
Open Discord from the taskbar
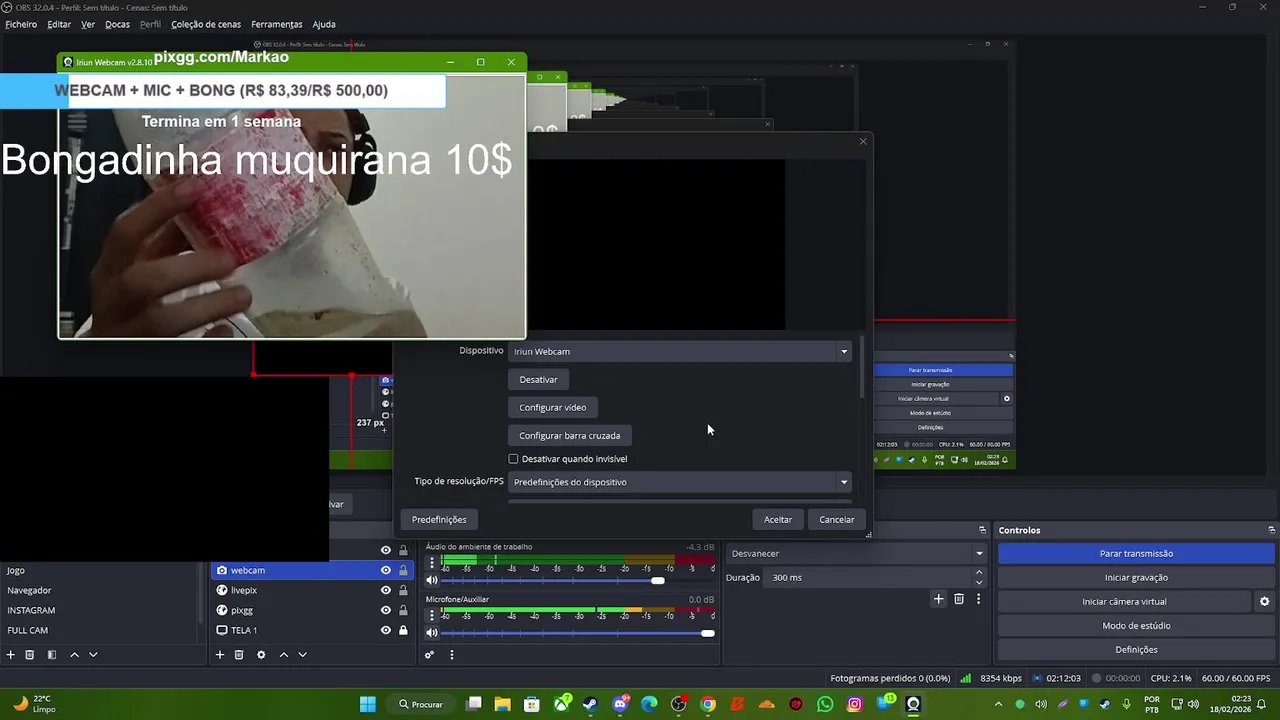coord(620,704)
